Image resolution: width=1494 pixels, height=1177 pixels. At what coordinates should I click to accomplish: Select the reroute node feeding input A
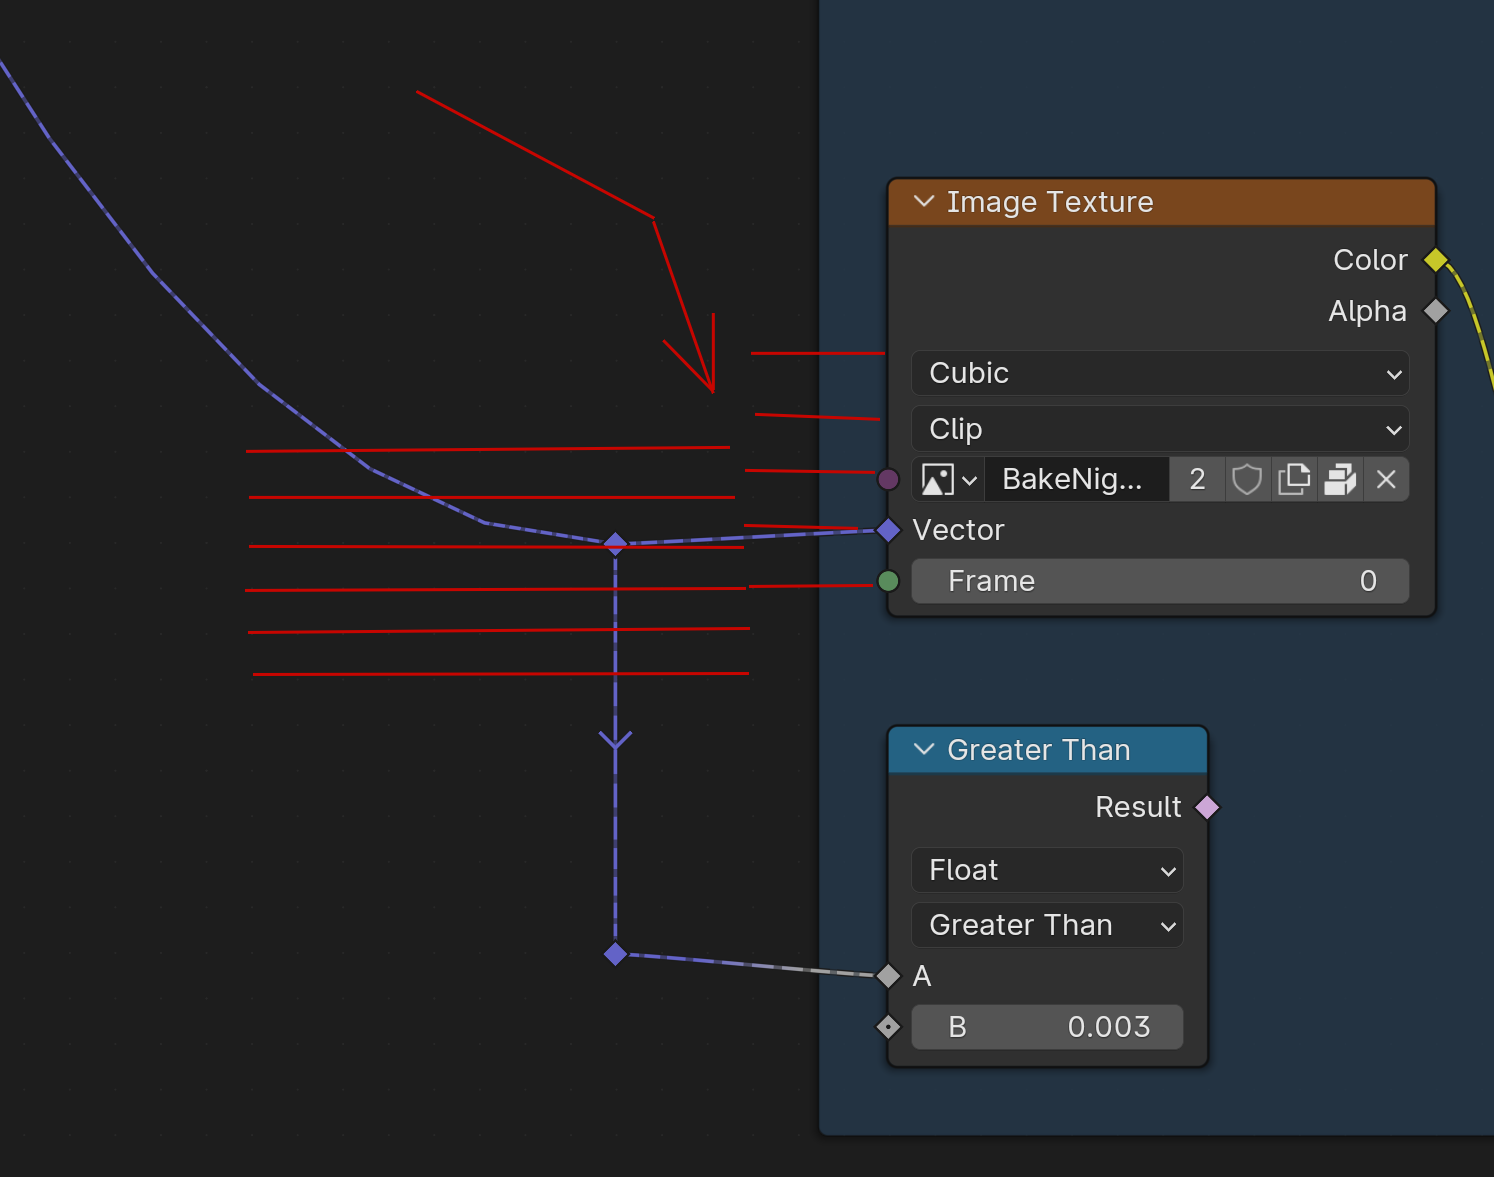point(615,954)
